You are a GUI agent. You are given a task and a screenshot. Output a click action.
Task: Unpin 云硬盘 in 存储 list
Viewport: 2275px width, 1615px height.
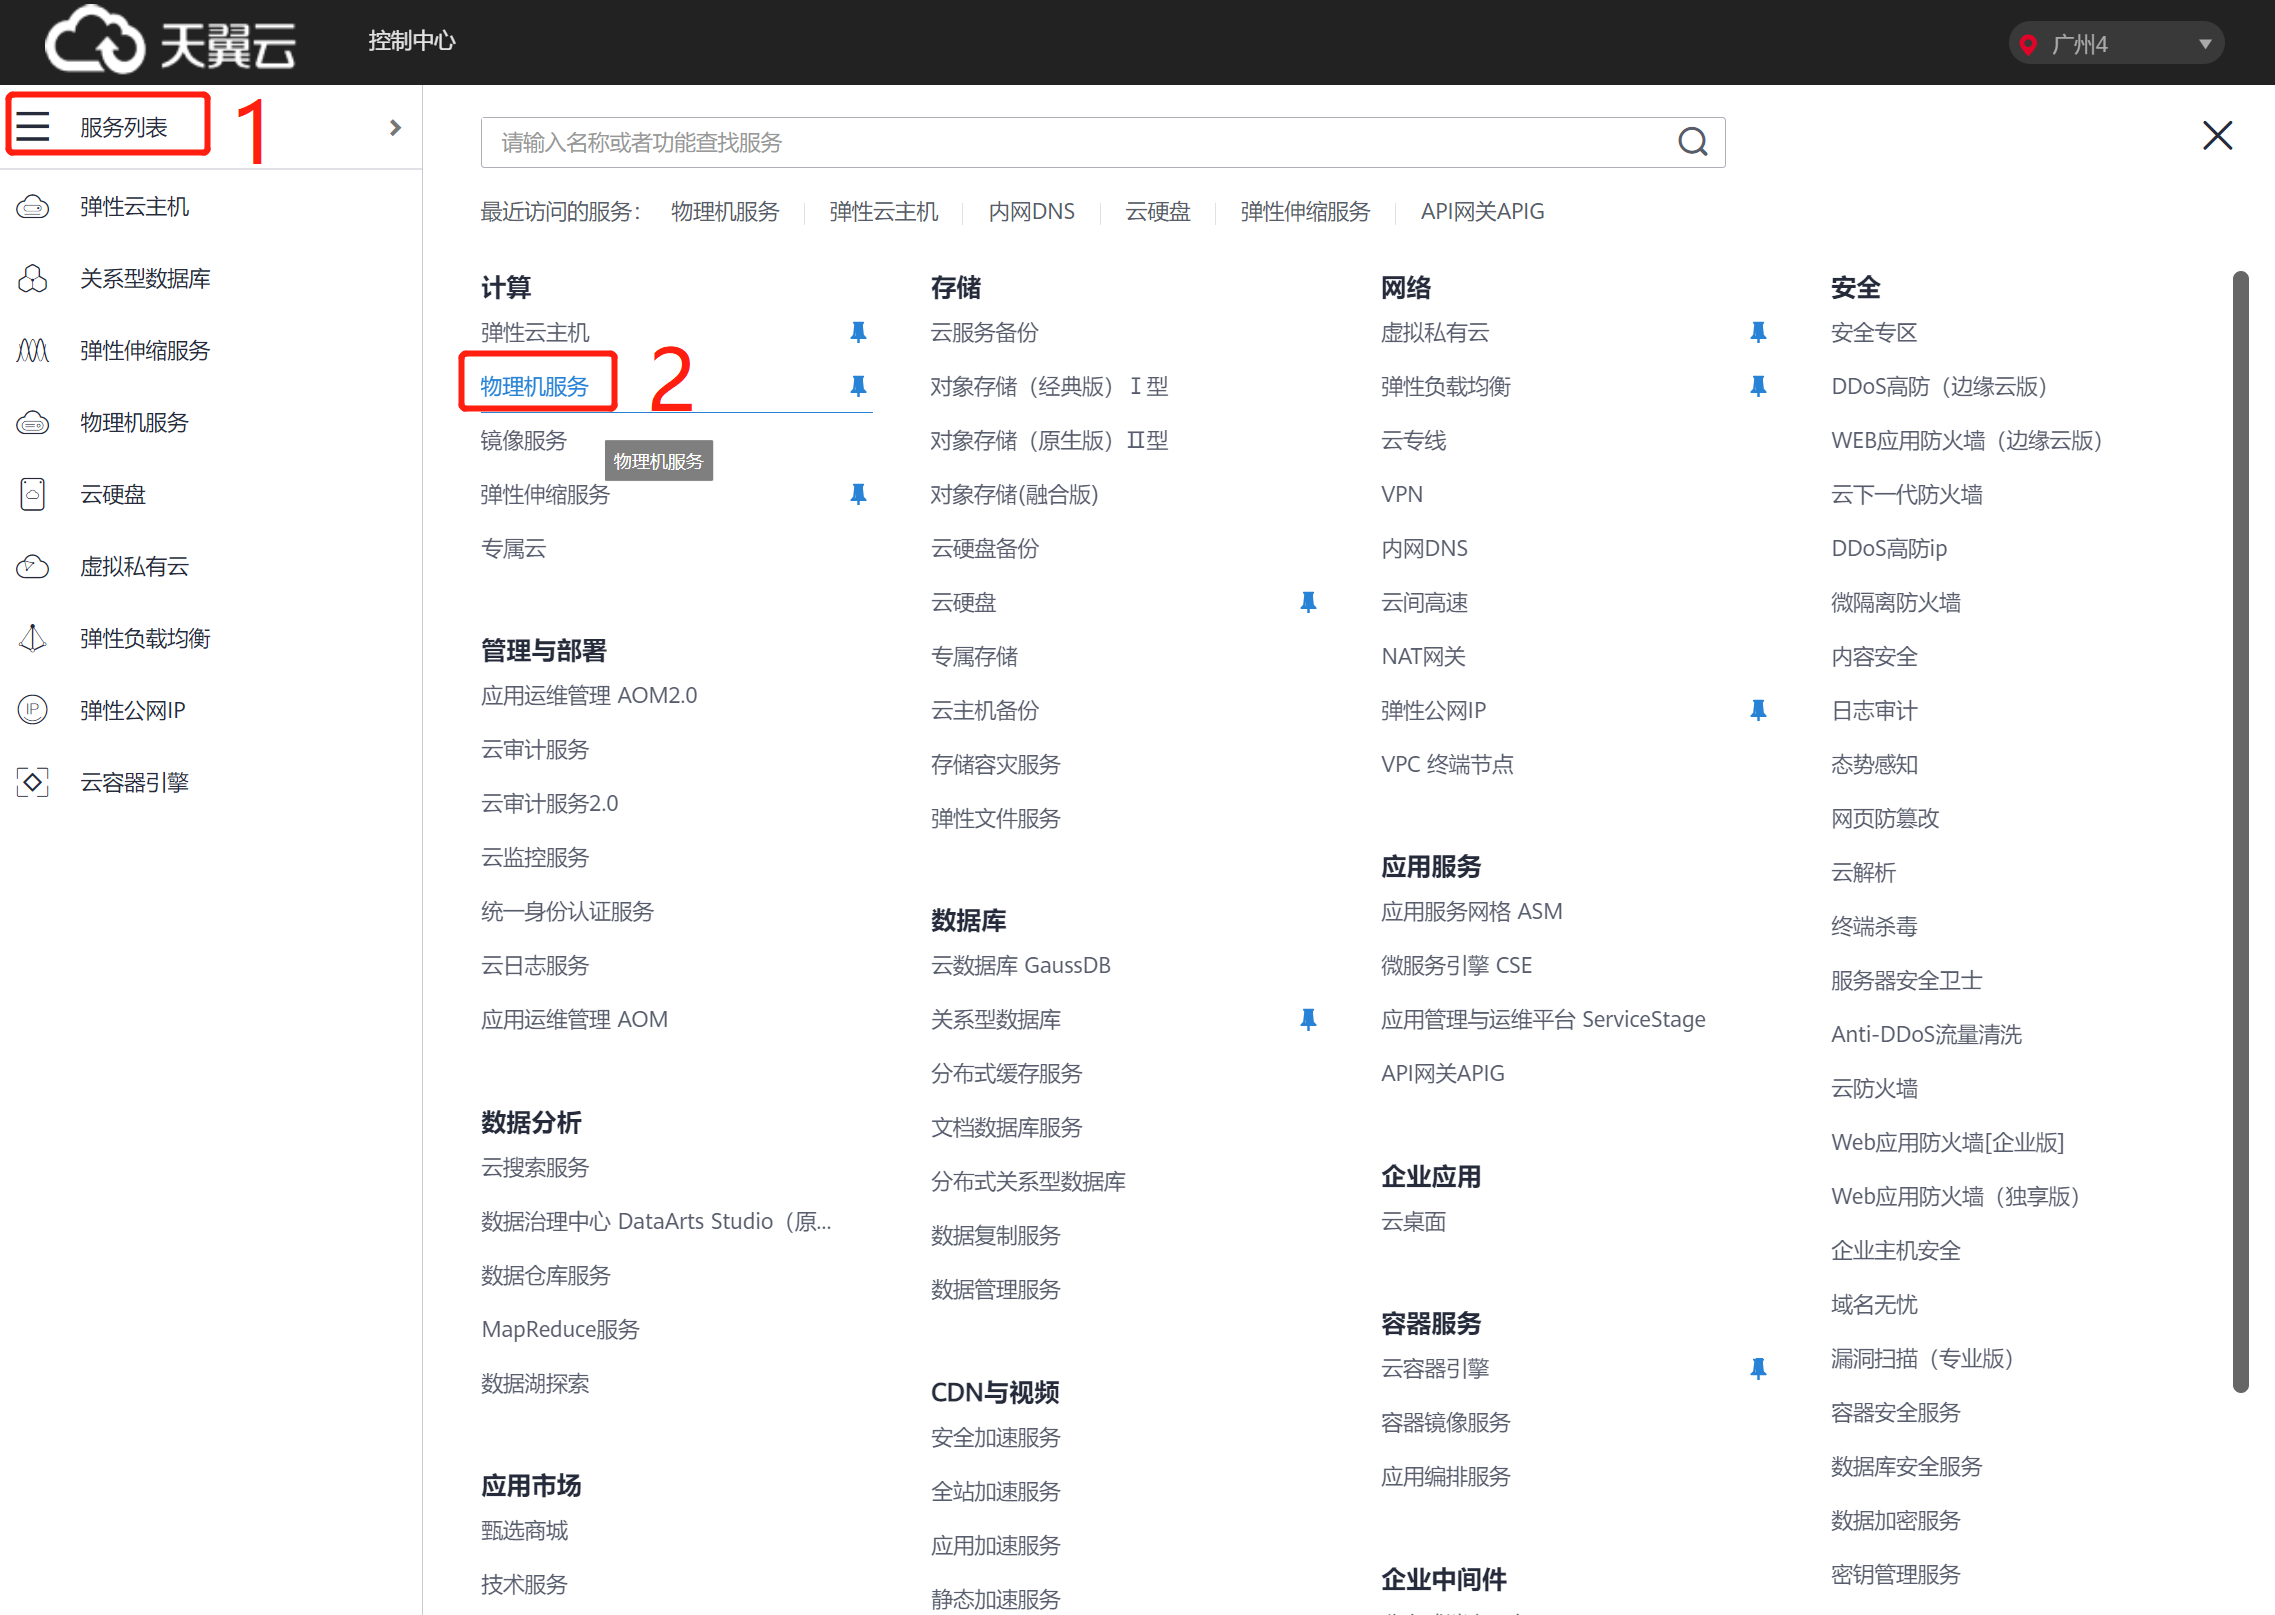click(1308, 602)
